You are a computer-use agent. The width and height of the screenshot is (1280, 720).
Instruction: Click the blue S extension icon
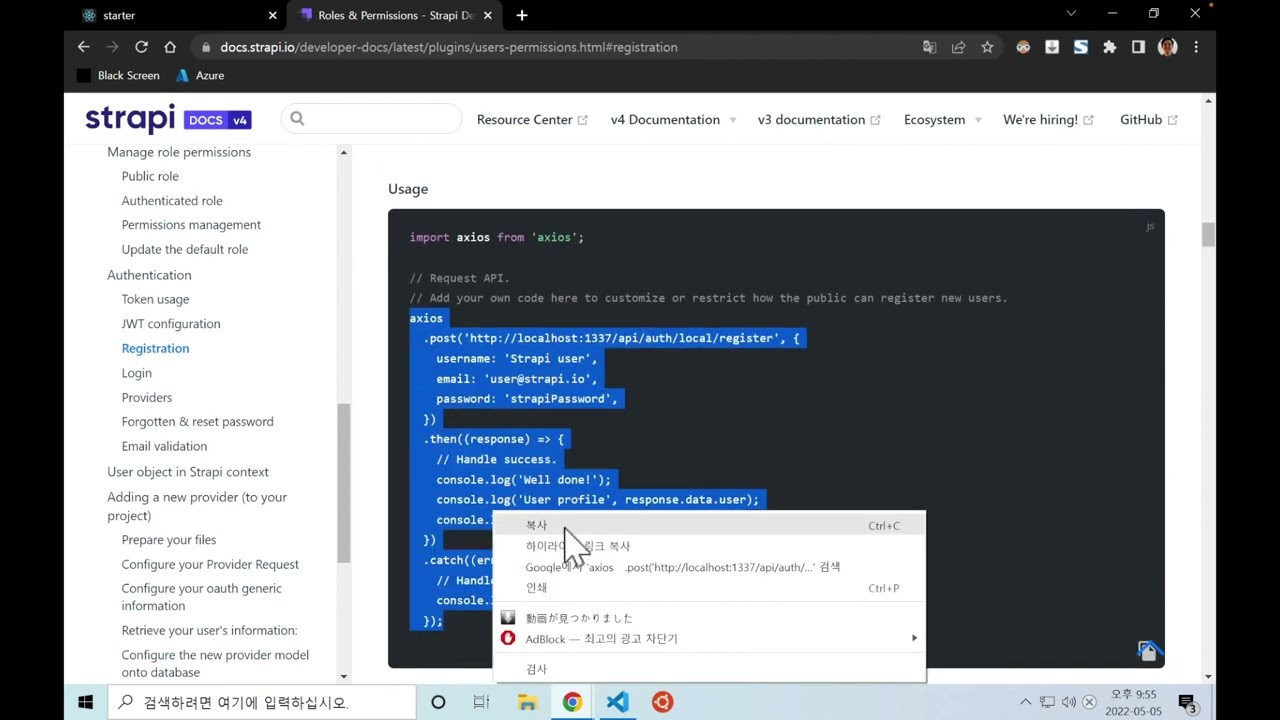[x=1080, y=47]
